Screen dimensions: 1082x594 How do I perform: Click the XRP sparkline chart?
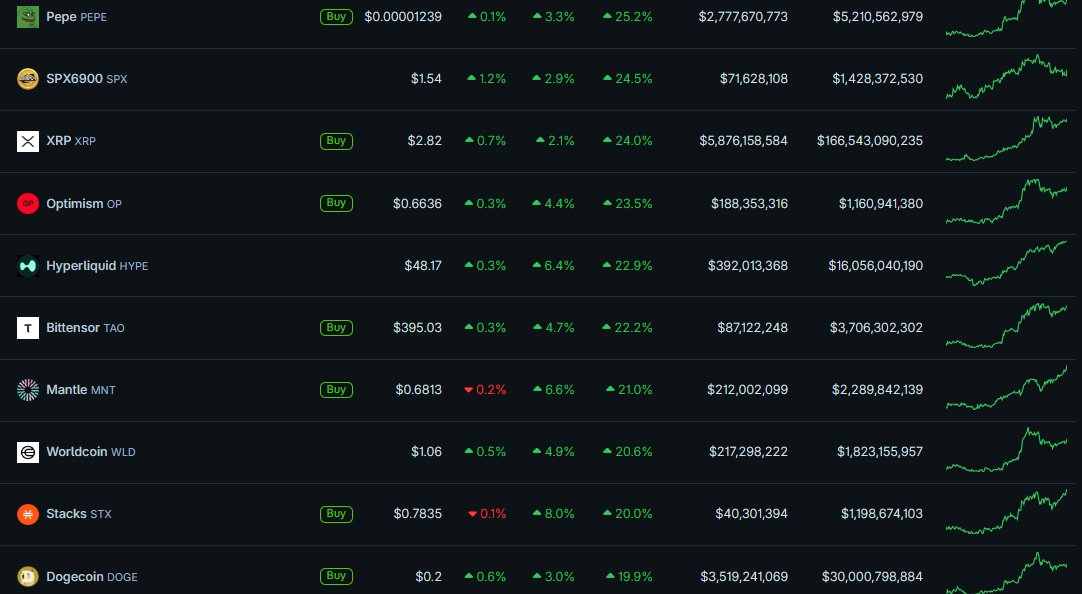click(x=1006, y=139)
